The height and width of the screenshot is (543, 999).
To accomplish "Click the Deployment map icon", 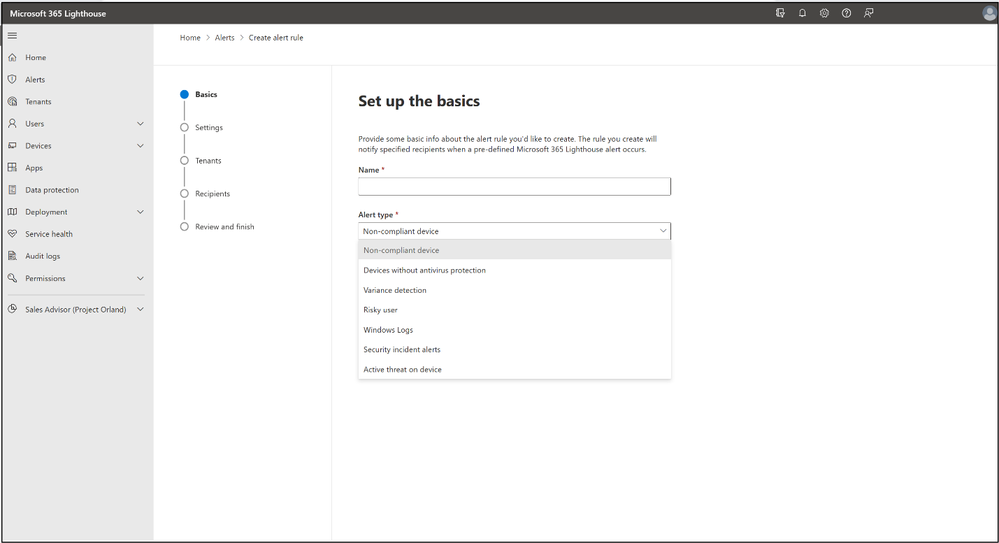I will [12, 212].
